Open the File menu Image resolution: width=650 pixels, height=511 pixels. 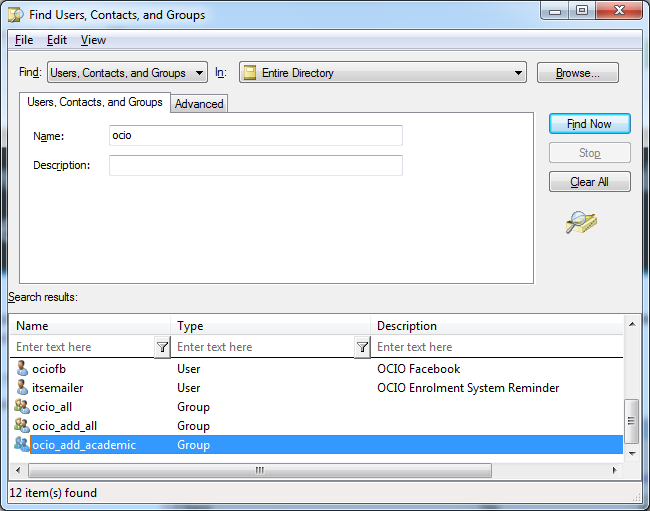click(24, 40)
